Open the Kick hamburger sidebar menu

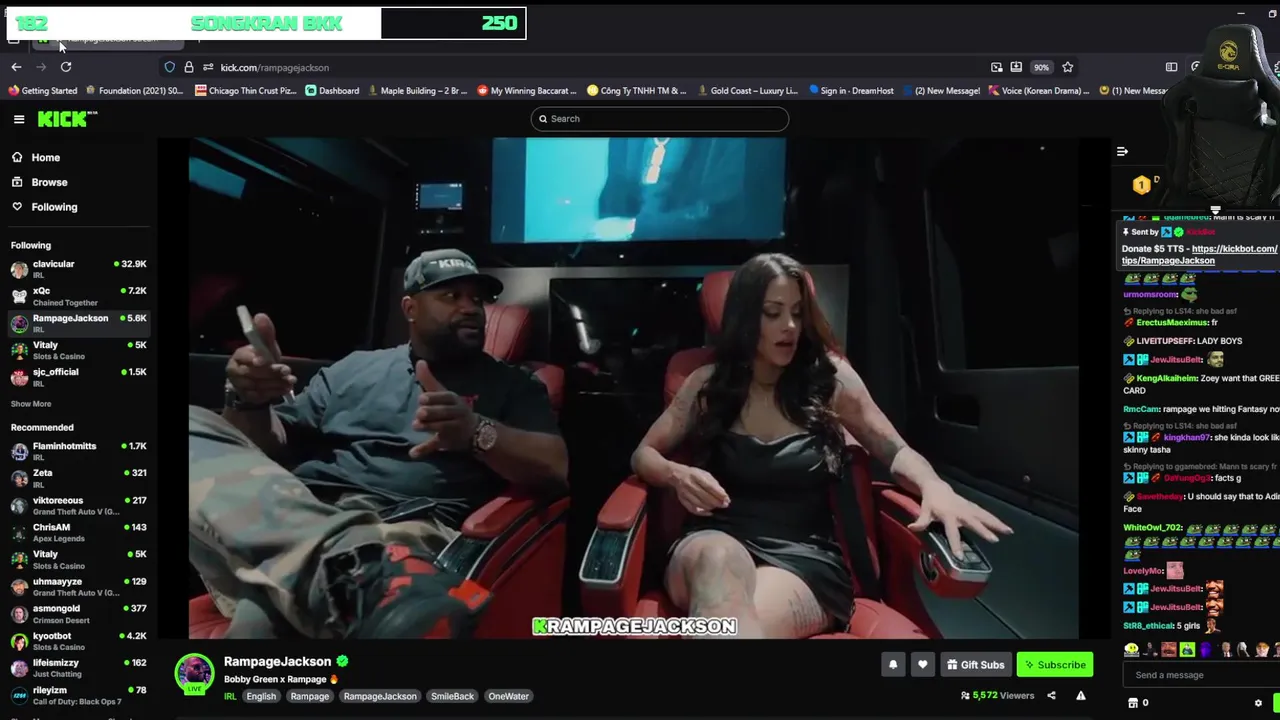(x=19, y=119)
